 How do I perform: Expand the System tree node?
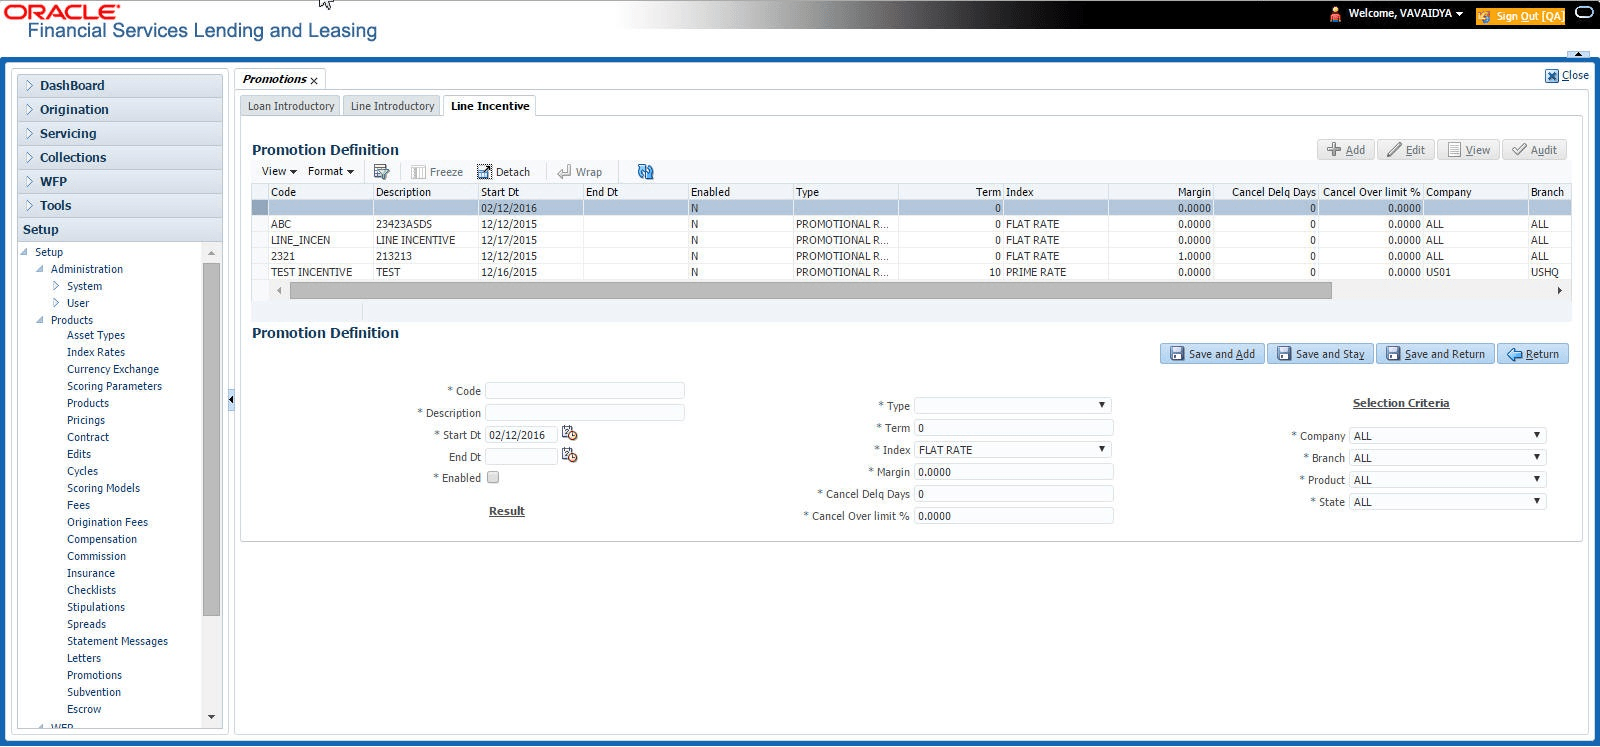click(56, 286)
